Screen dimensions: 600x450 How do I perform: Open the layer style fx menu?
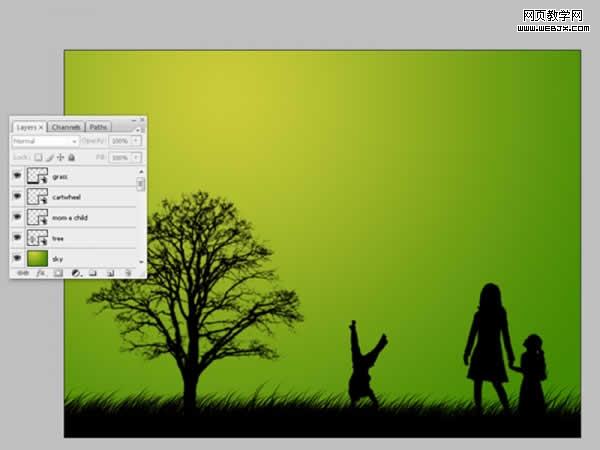point(41,273)
